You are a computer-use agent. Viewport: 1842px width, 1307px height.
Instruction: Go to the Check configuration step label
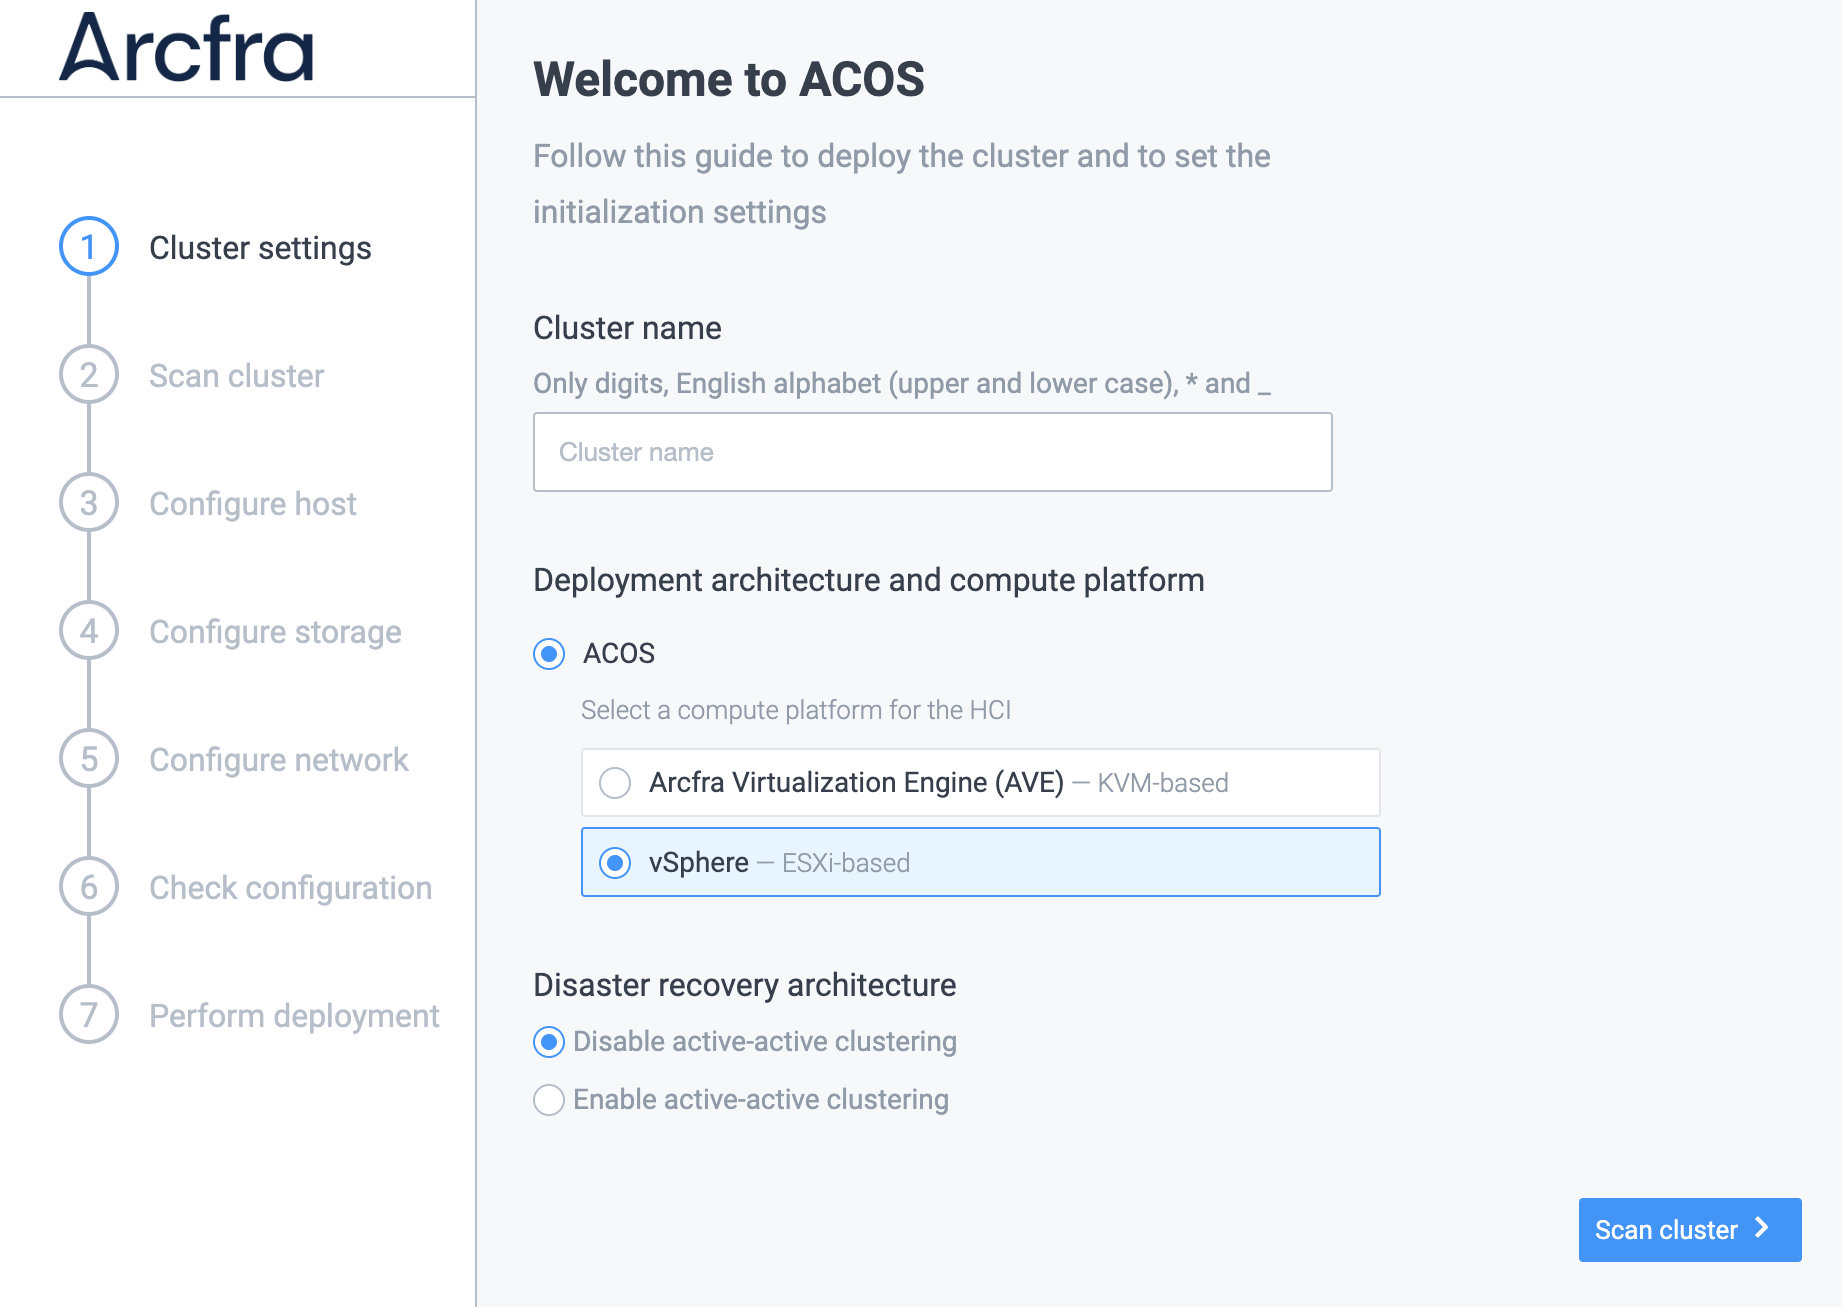[291, 888]
